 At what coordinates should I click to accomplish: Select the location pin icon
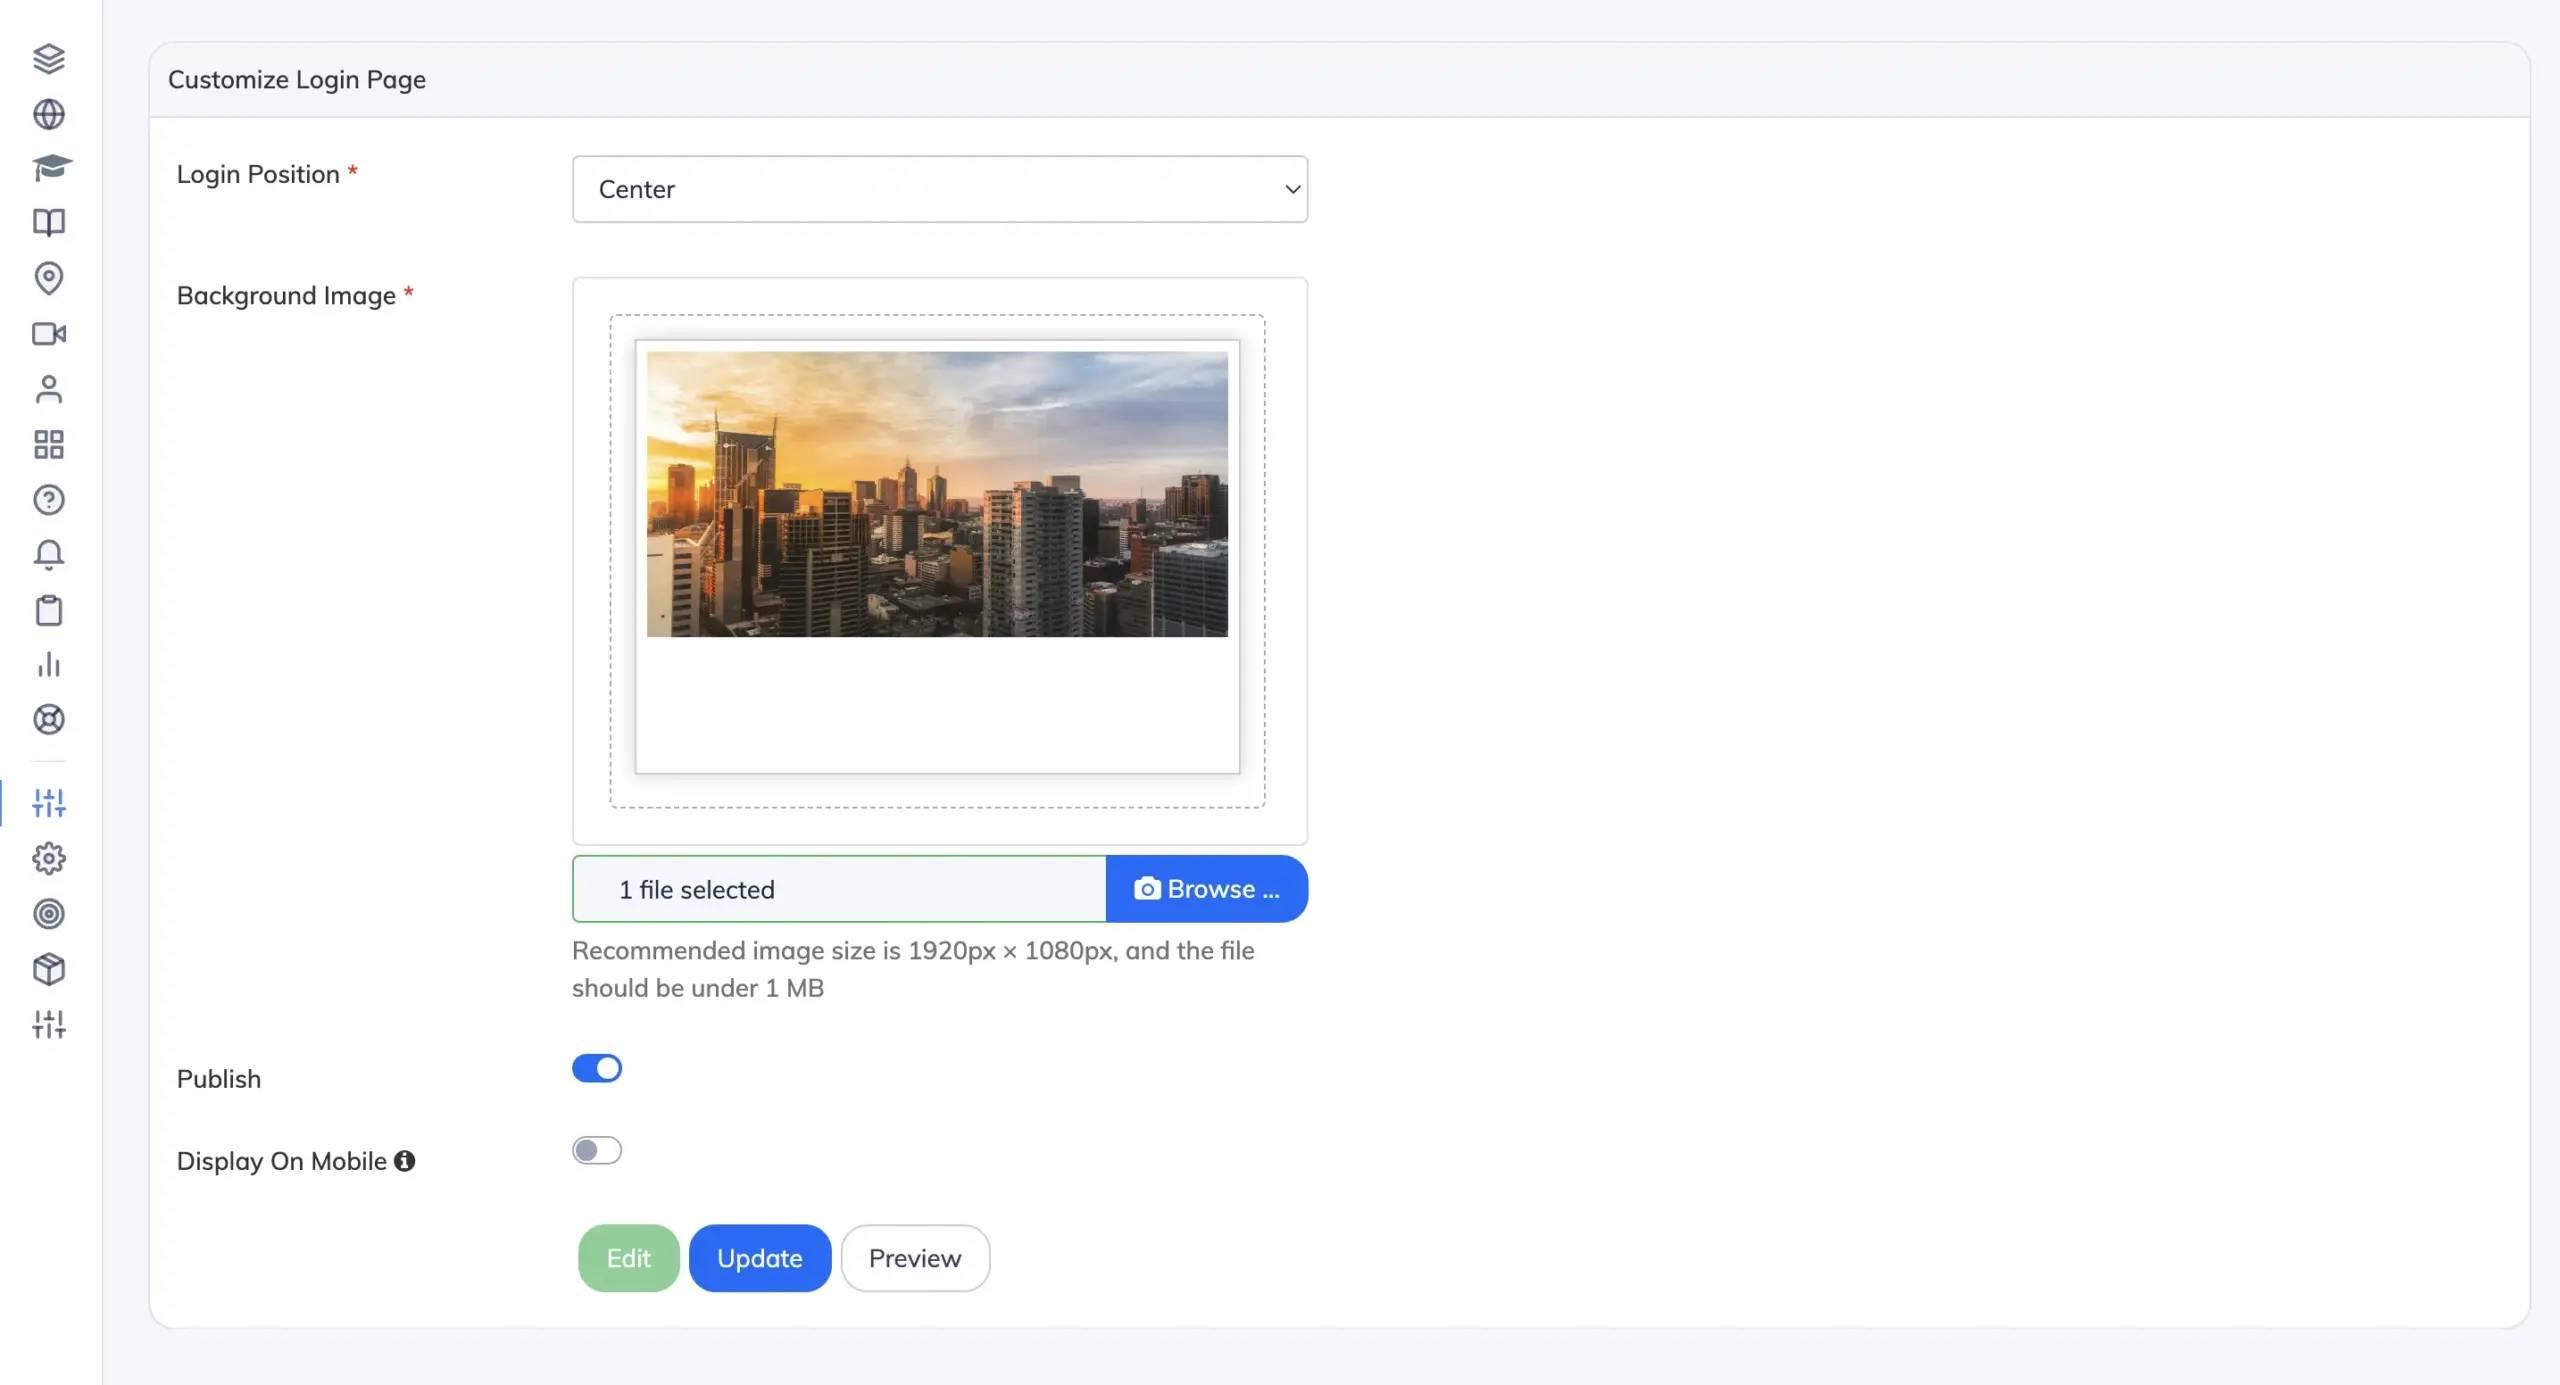click(x=50, y=279)
